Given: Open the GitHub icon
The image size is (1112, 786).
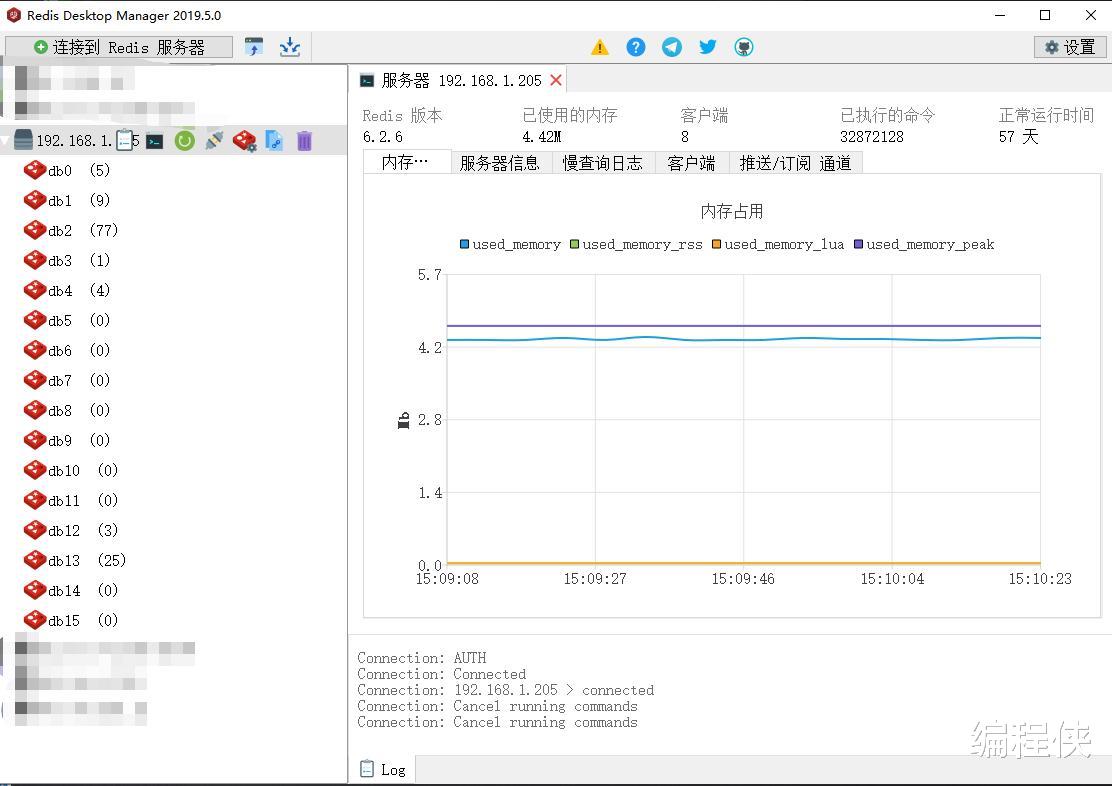Looking at the screenshot, I should [743, 47].
